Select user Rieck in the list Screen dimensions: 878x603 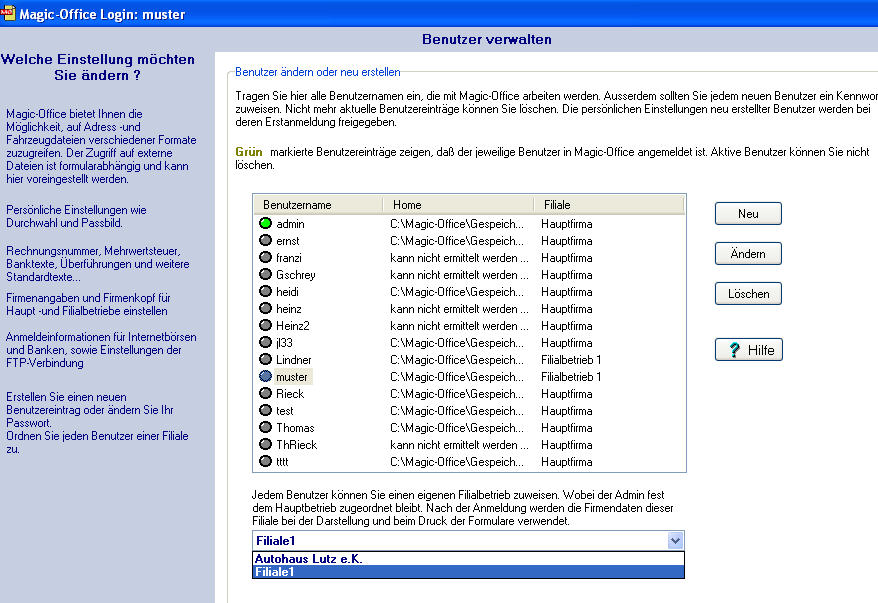[x=290, y=394]
